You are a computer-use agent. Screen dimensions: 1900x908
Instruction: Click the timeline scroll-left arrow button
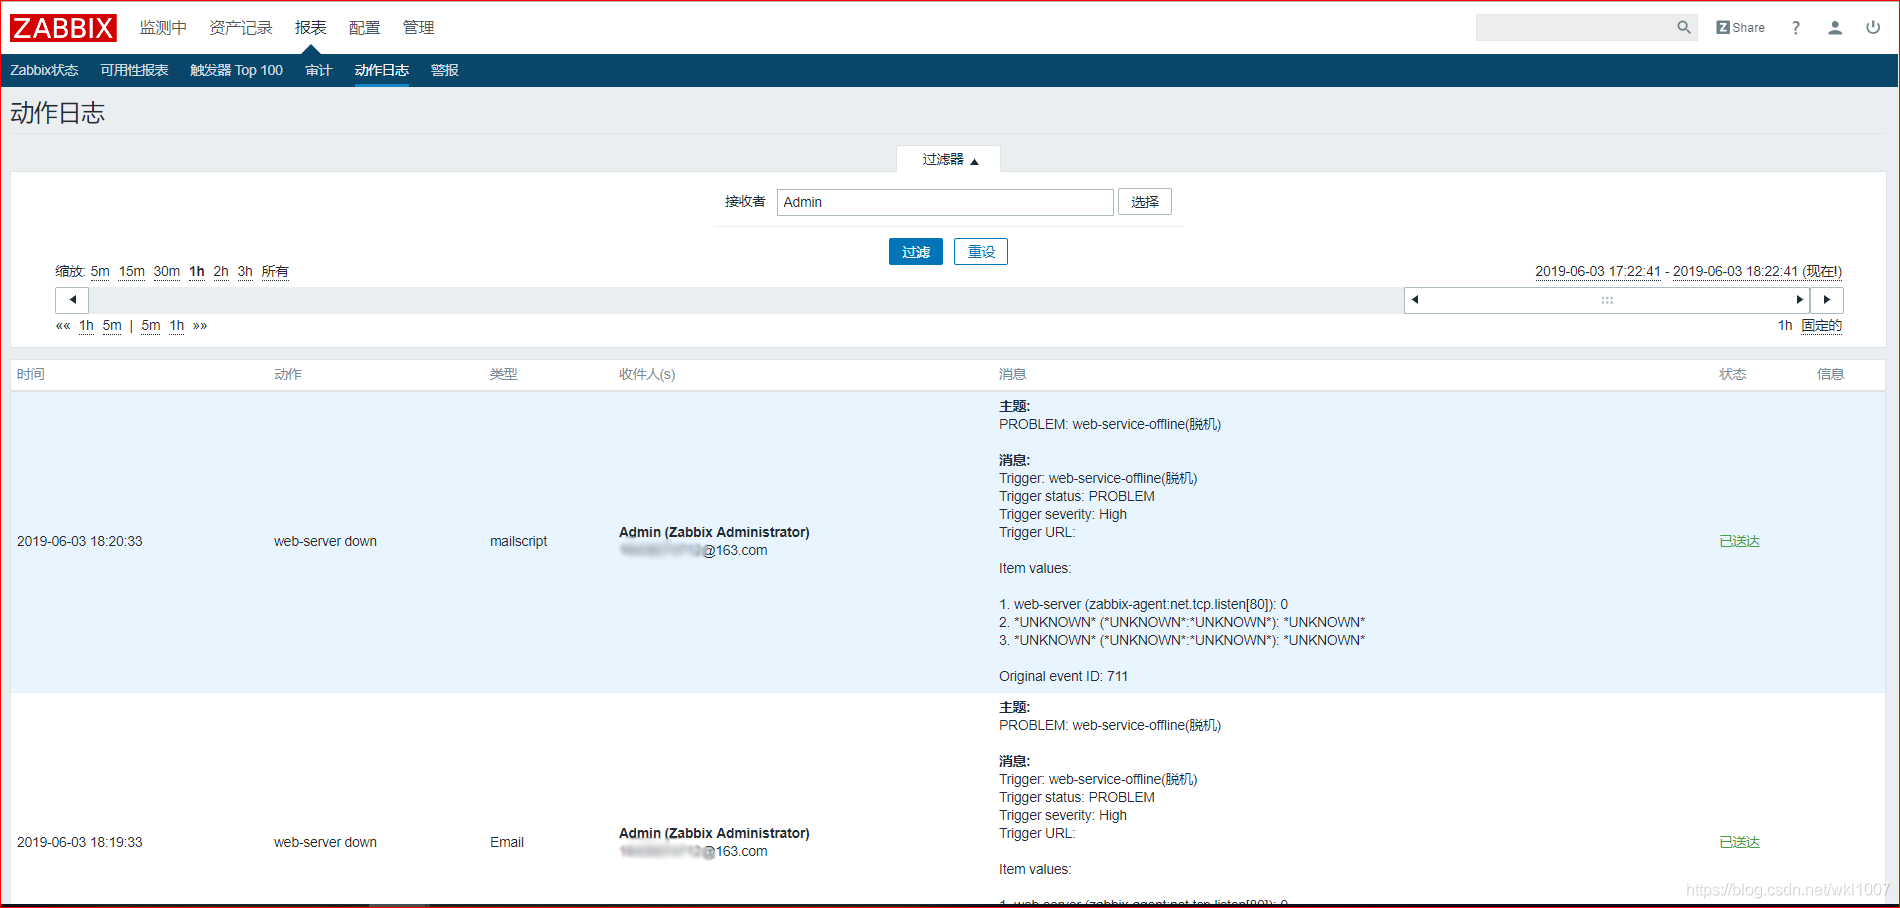(72, 300)
